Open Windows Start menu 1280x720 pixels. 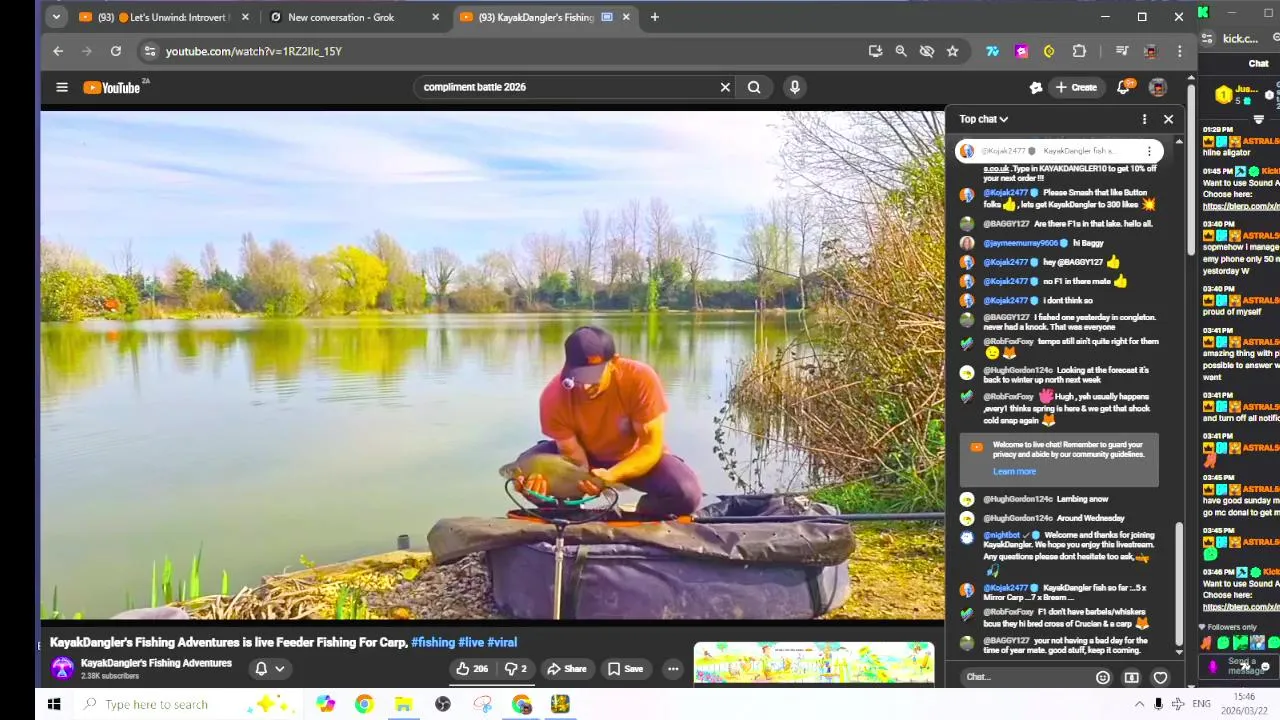click(x=54, y=704)
